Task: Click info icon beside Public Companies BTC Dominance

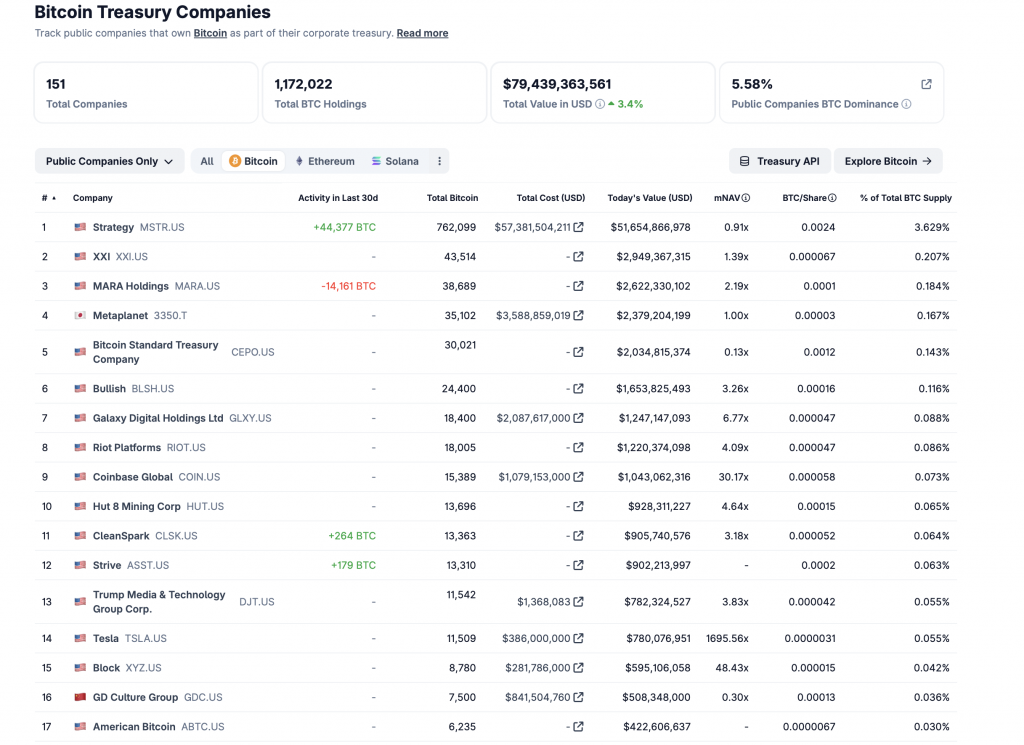Action: click(906, 104)
